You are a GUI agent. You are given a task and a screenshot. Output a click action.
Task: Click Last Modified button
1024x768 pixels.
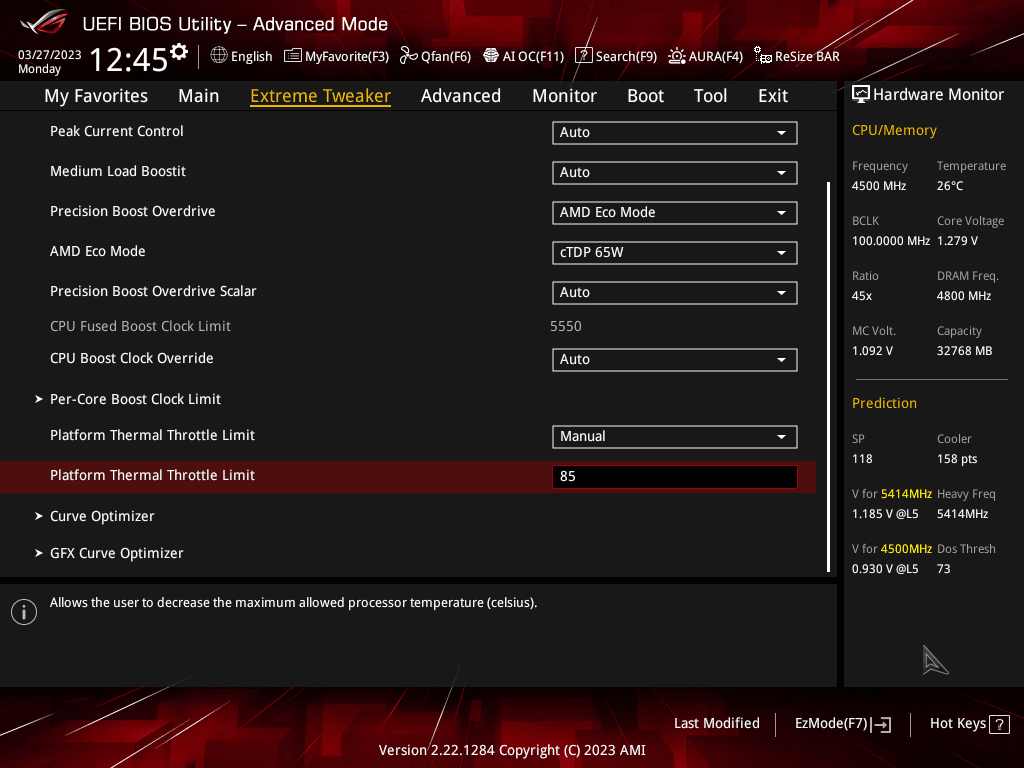(716, 724)
